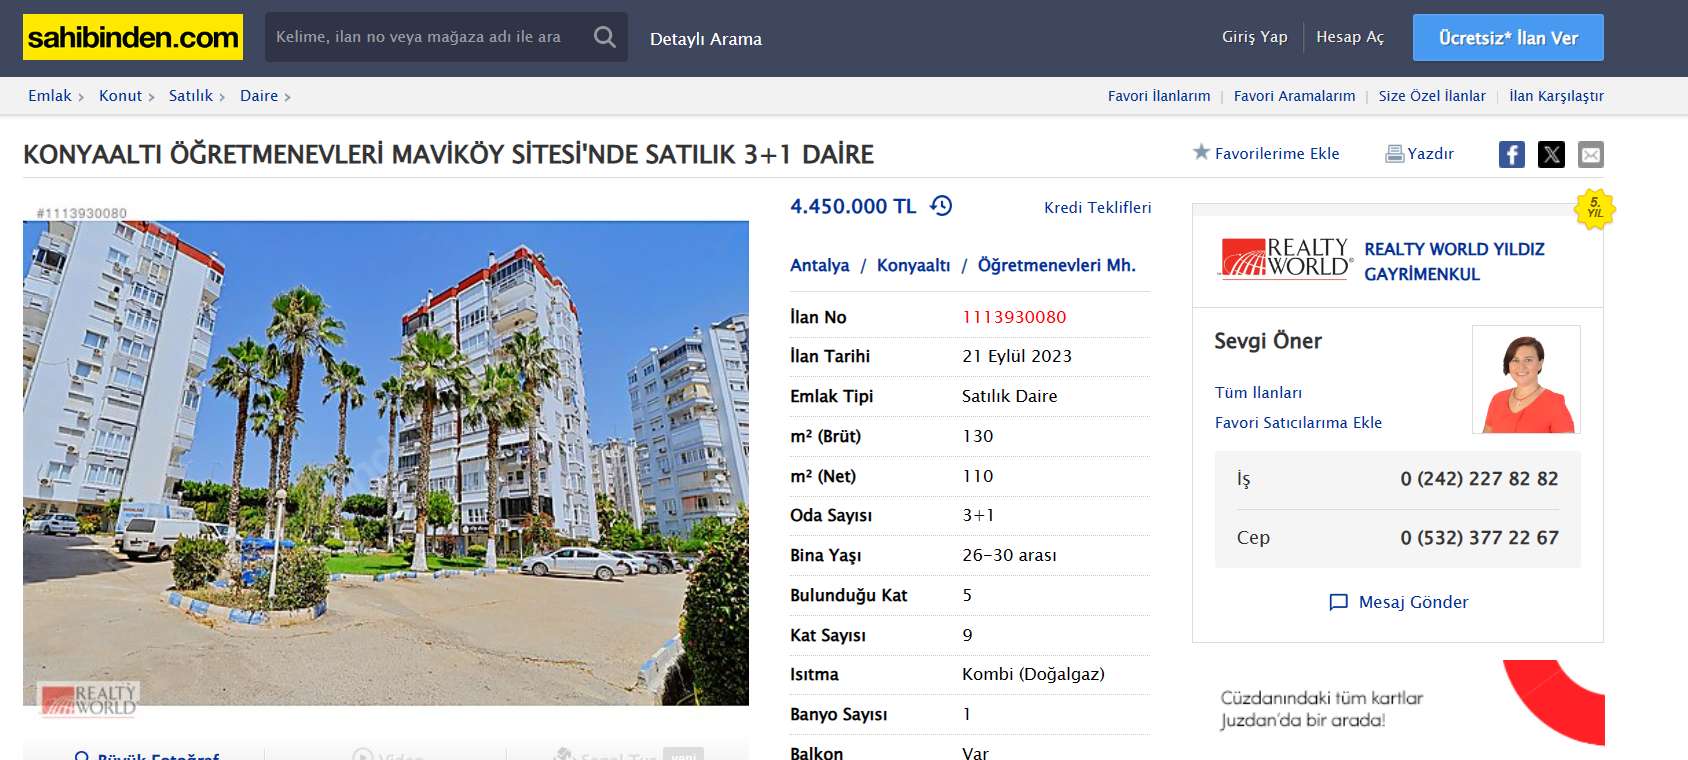Click the printer icon
The image size is (1688, 760).
(x=1394, y=154)
